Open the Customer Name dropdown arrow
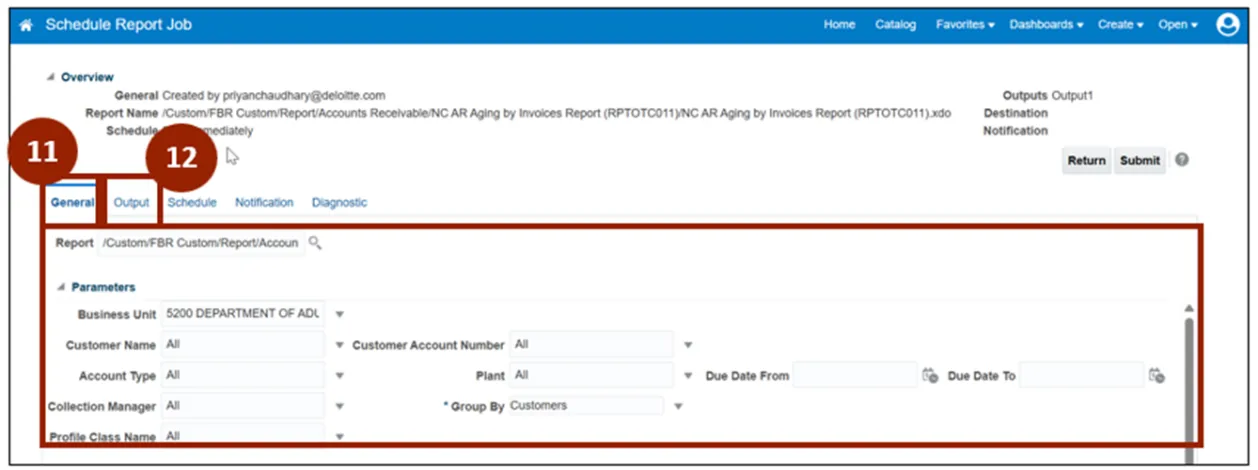 (x=340, y=345)
